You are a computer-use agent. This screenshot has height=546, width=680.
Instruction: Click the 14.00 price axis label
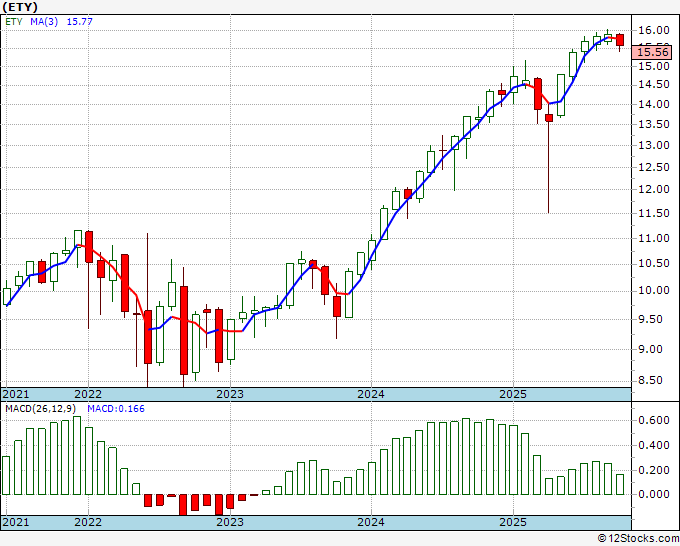pyautogui.click(x=654, y=105)
